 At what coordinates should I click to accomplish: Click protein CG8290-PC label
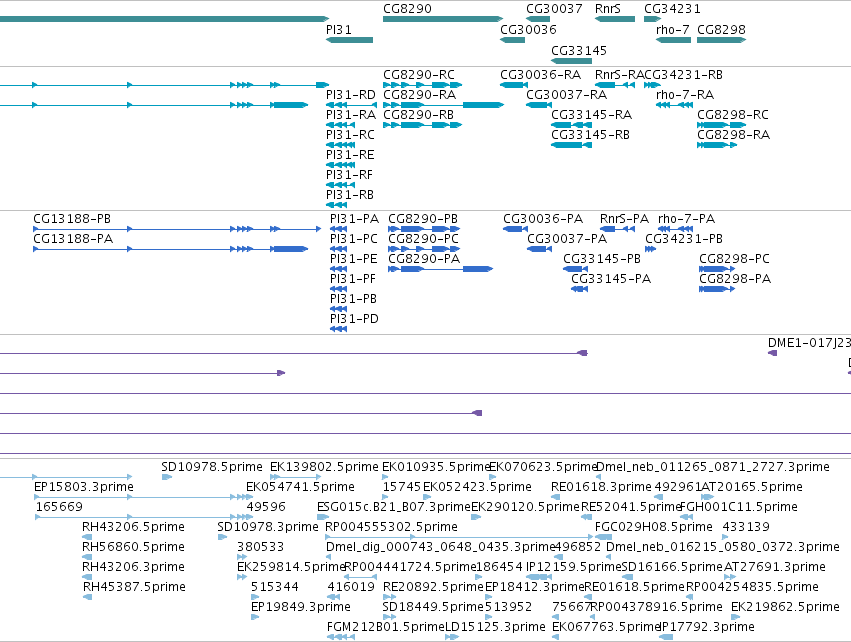click(x=423, y=239)
